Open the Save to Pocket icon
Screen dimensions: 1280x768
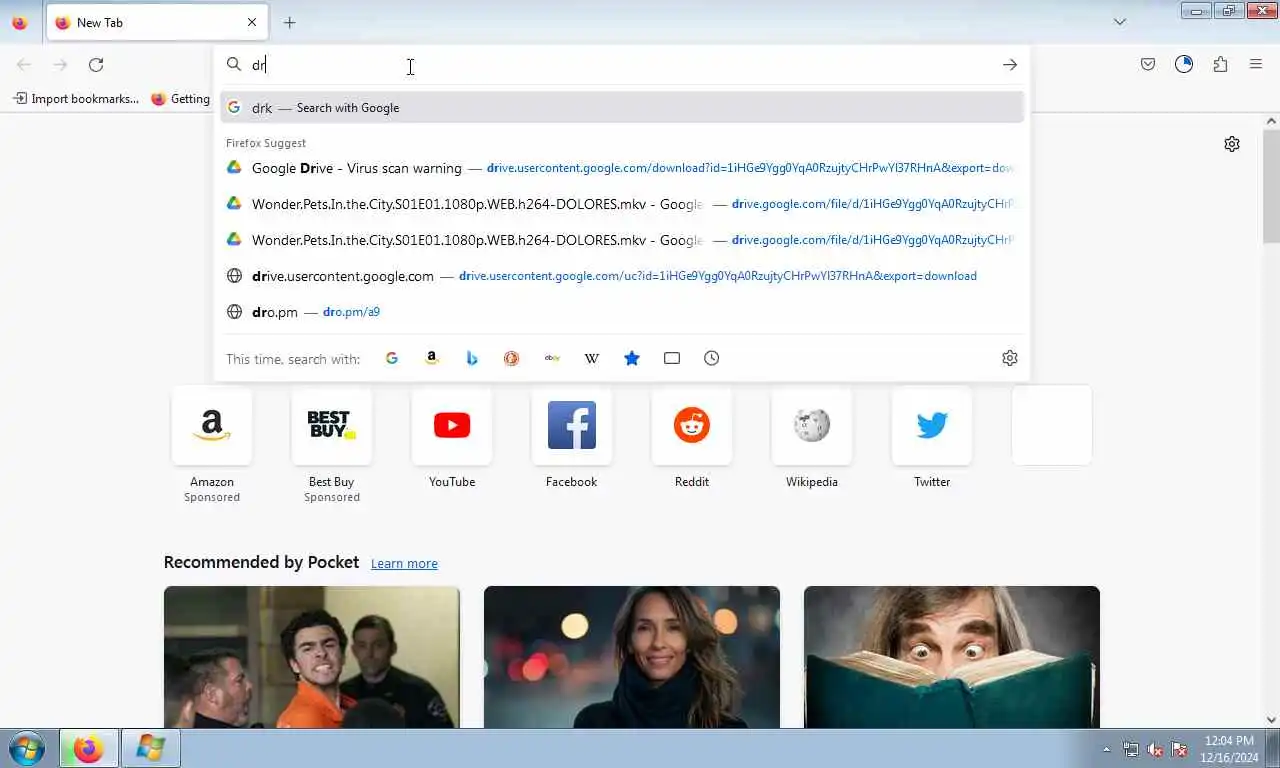point(1148,65)
